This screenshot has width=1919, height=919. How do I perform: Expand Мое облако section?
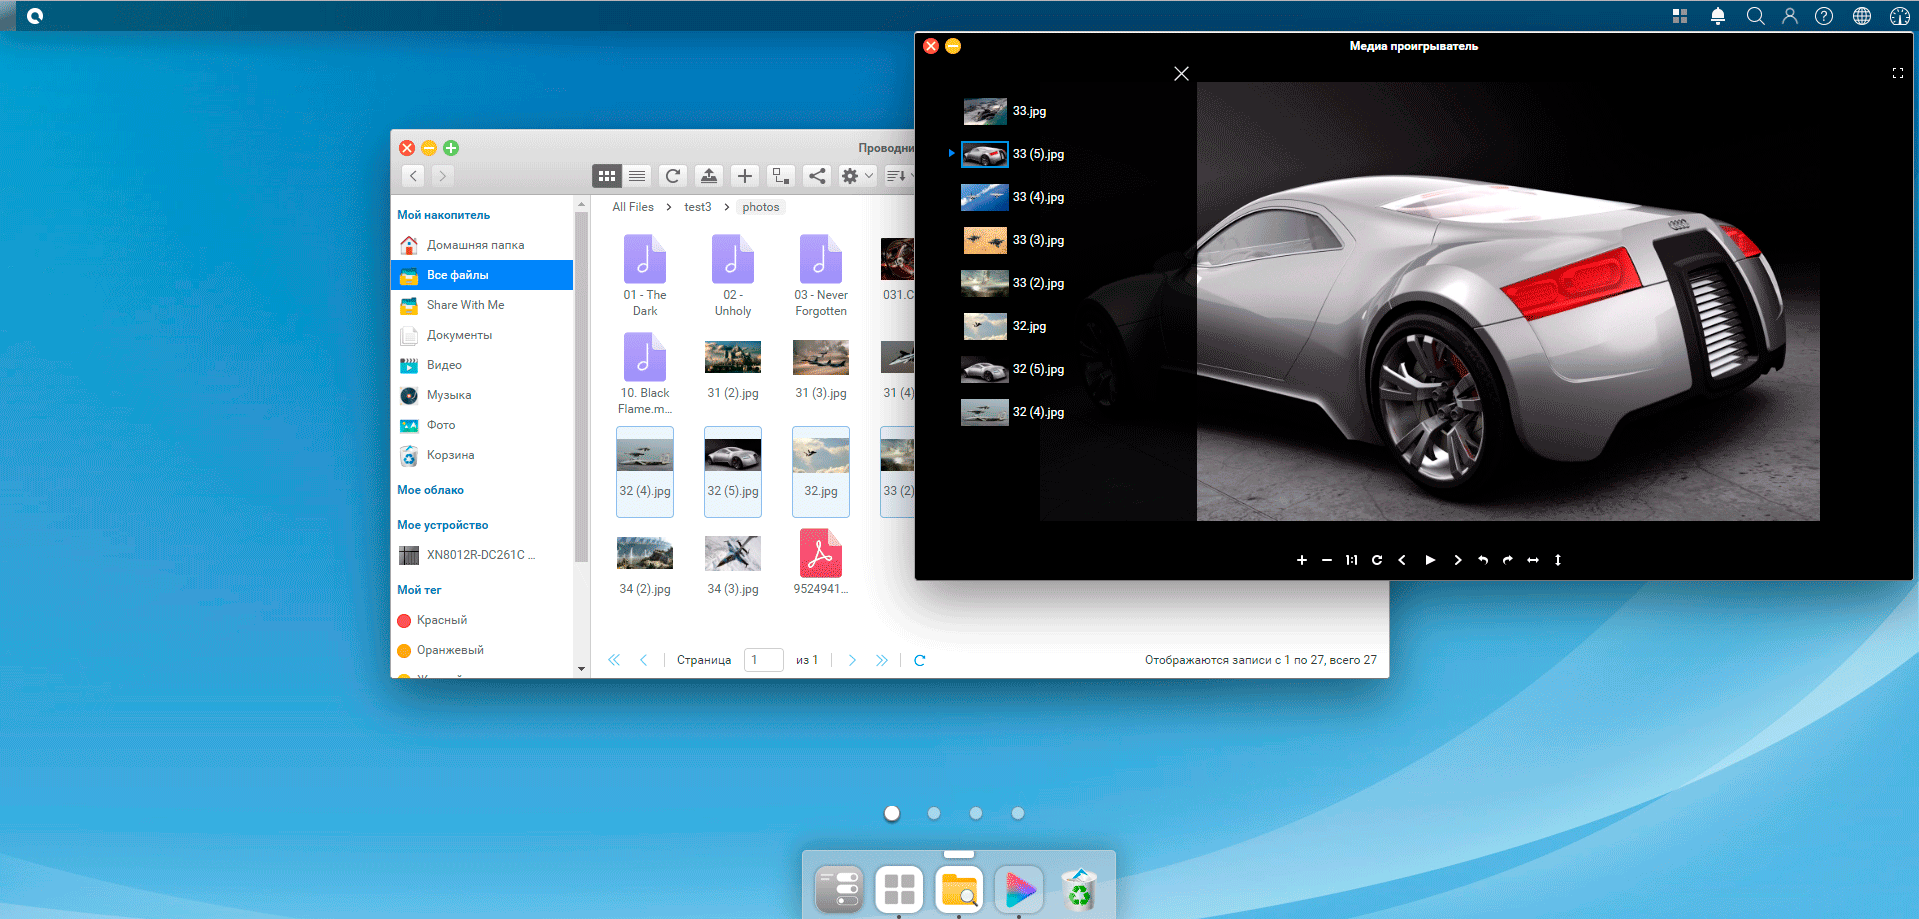coord(431,490)
